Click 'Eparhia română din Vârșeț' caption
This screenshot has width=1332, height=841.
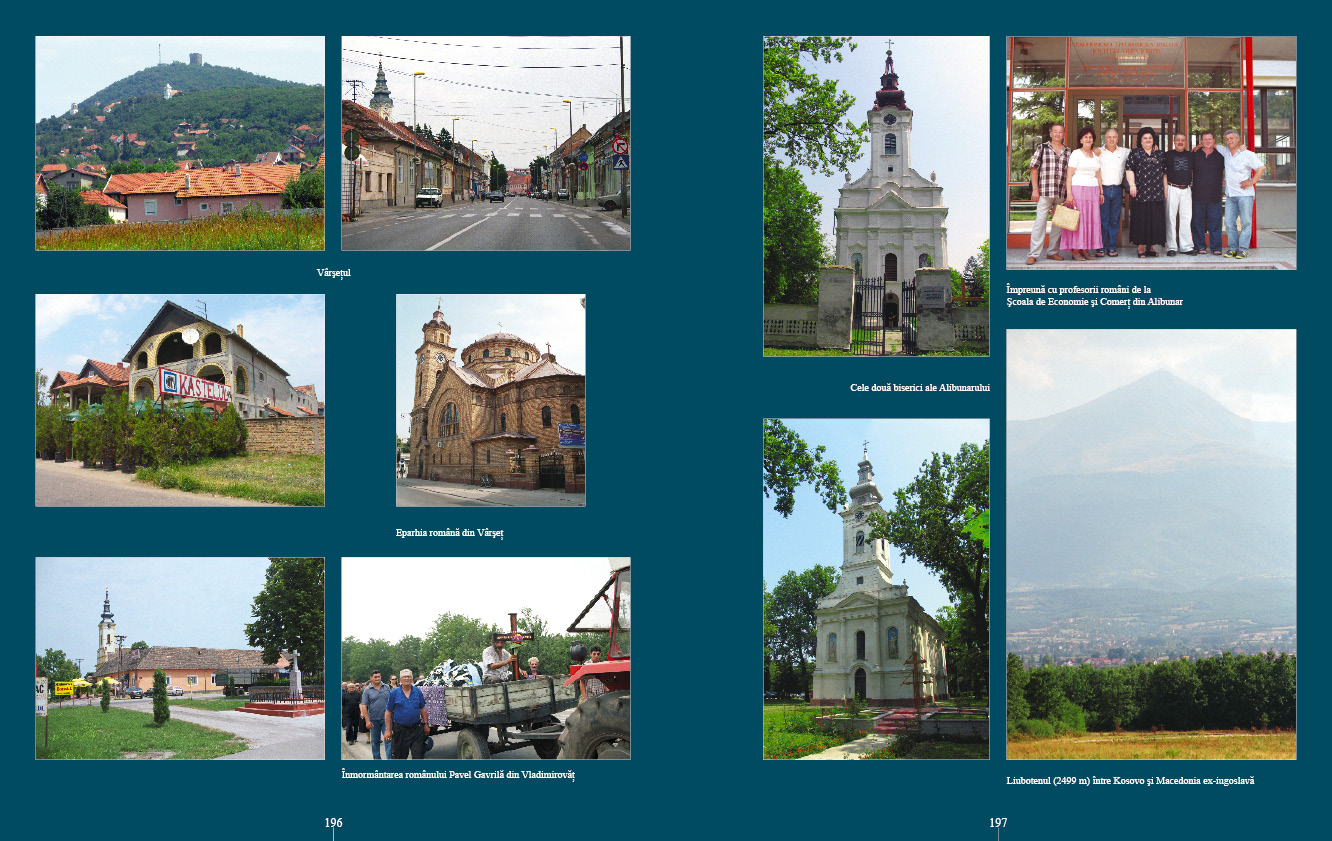449,533
